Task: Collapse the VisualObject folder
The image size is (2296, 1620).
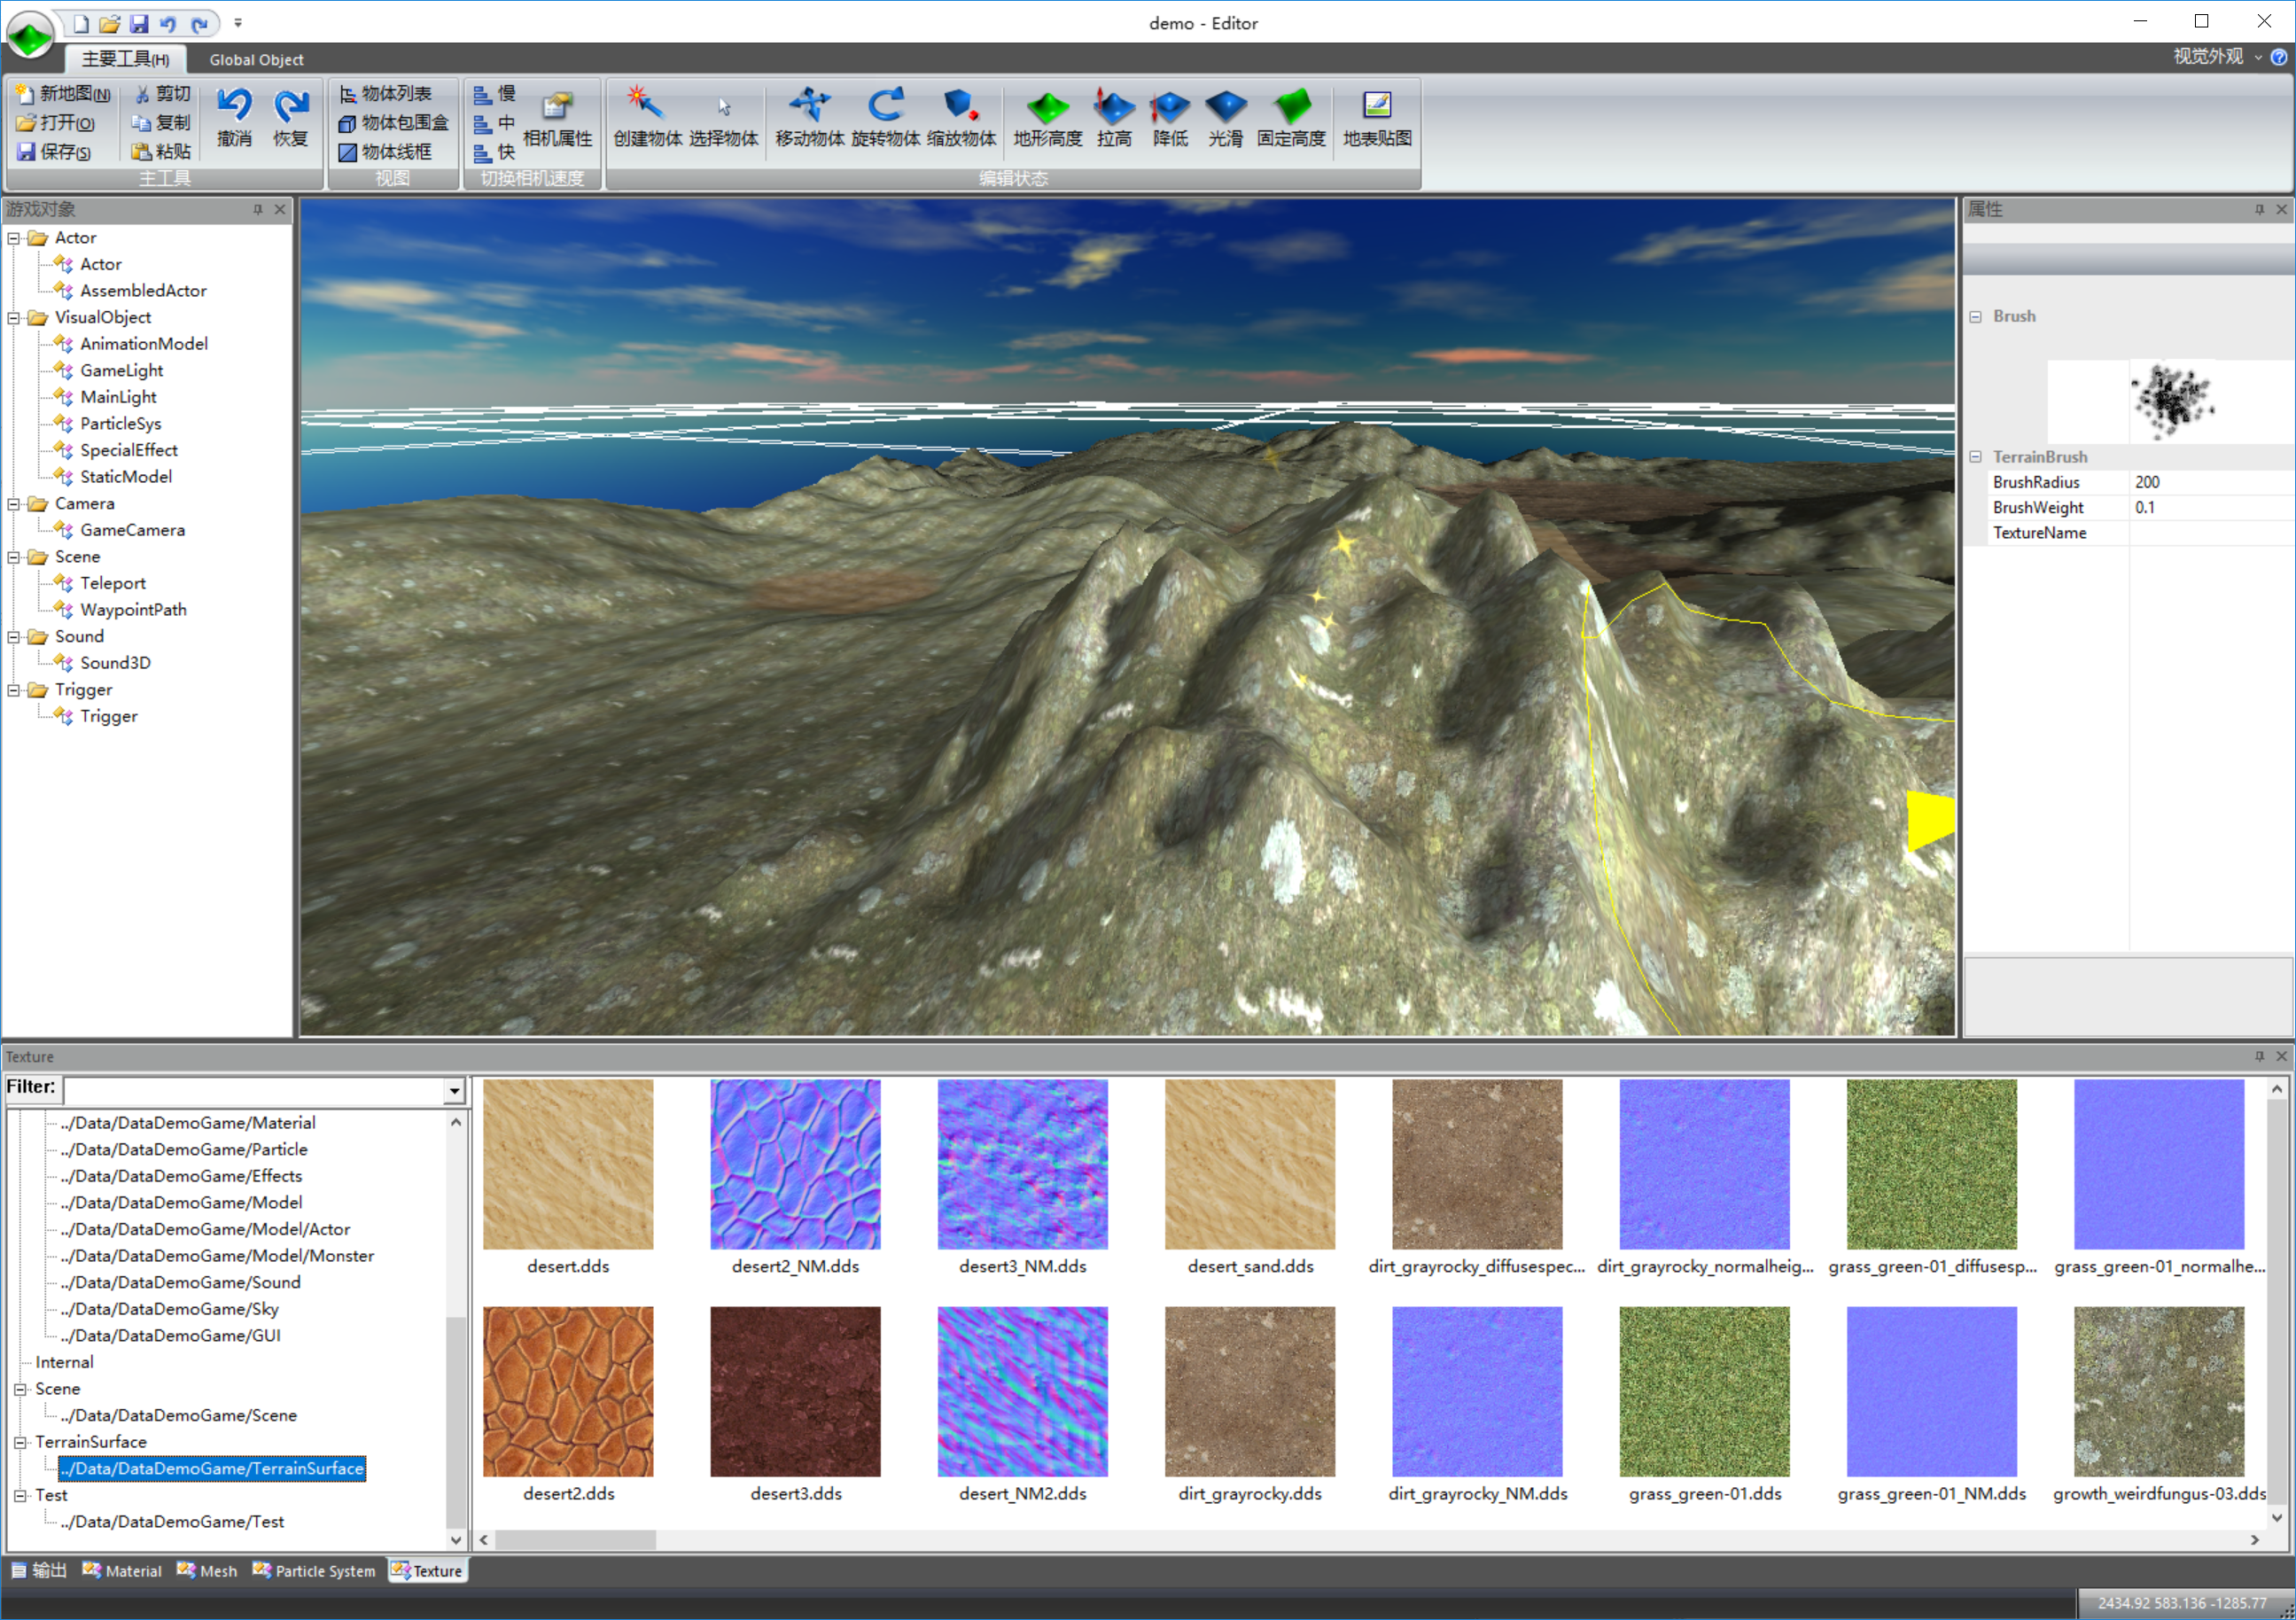Action: 14,318
